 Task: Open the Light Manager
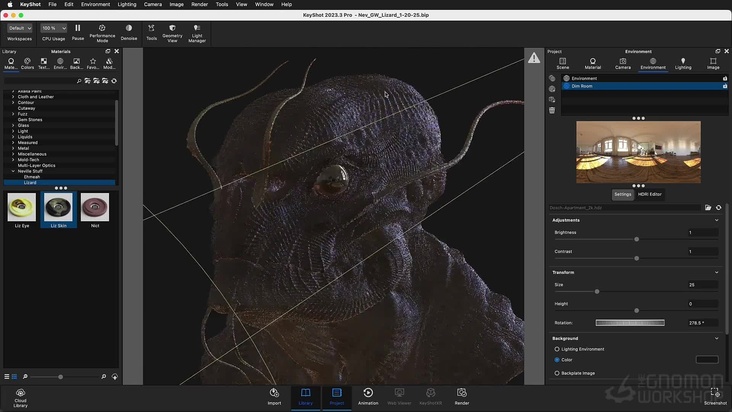197,34
